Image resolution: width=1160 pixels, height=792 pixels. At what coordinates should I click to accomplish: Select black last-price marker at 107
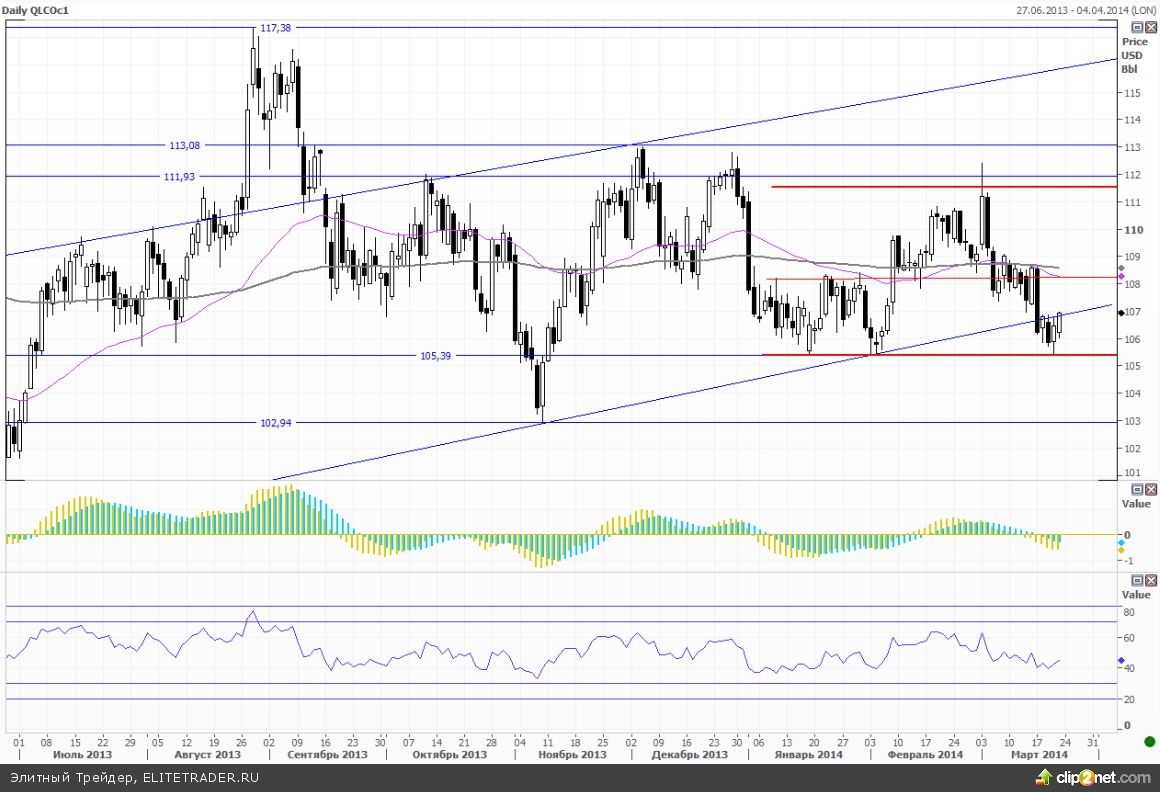[x=1121, y=312]
